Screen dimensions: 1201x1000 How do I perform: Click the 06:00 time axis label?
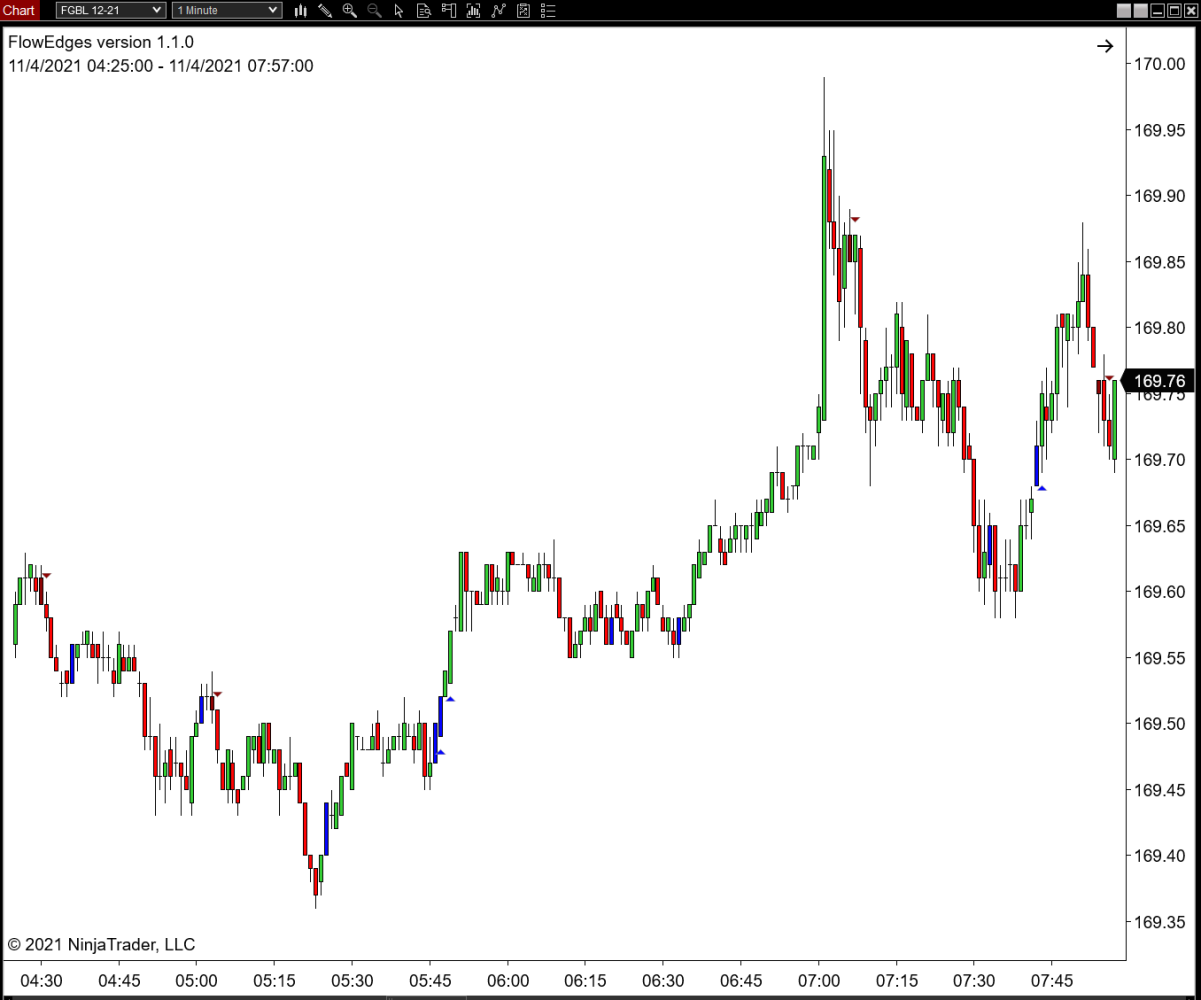507,980
